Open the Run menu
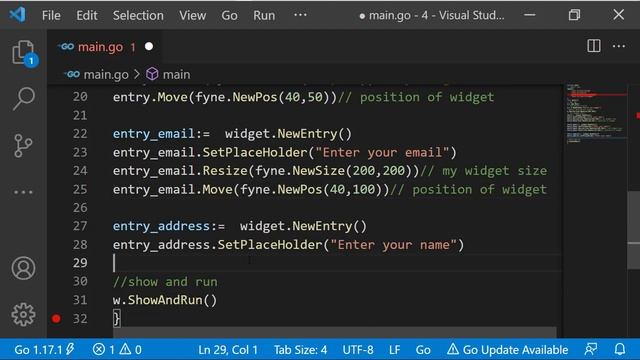 point(264,16)
